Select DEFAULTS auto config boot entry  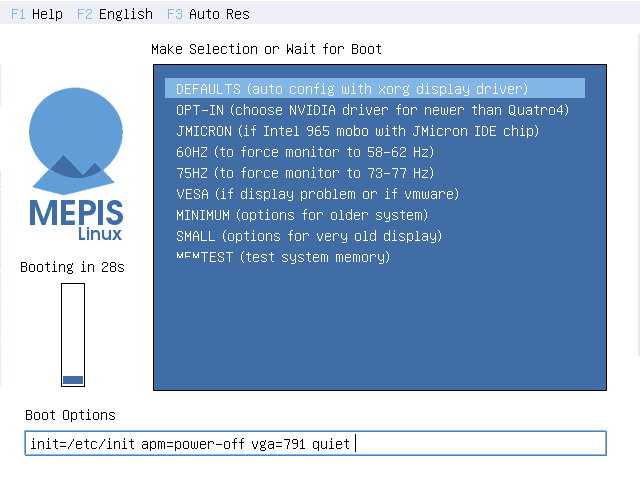pyautogui.click(x=375, y=89)
